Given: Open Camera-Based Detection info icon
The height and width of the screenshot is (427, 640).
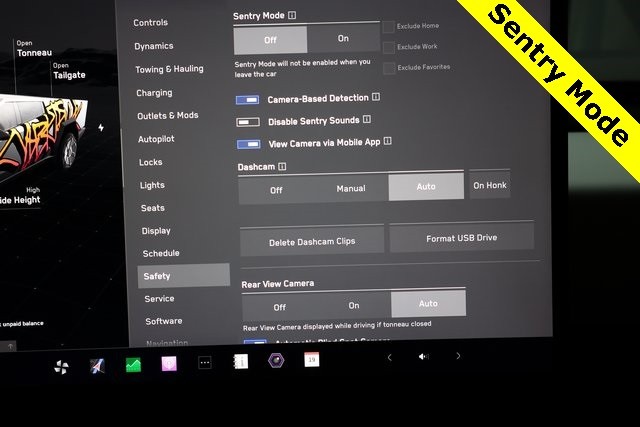Looking at the screenshot, I should [376, 97].
